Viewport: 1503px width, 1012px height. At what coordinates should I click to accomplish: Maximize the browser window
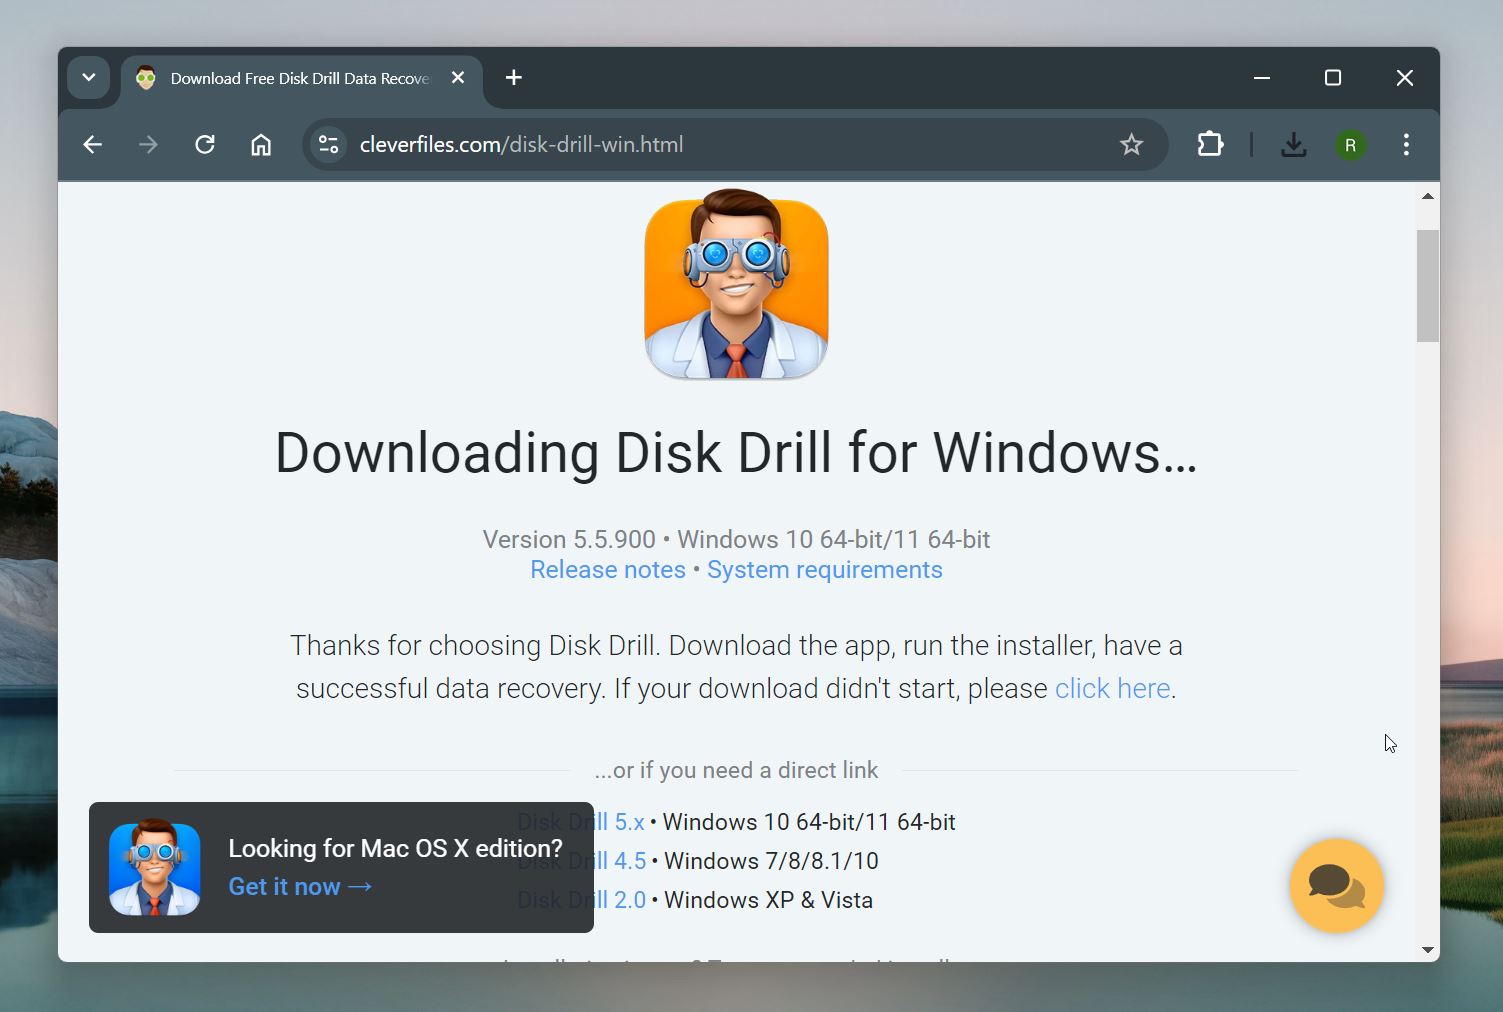tap(1333, 78)
